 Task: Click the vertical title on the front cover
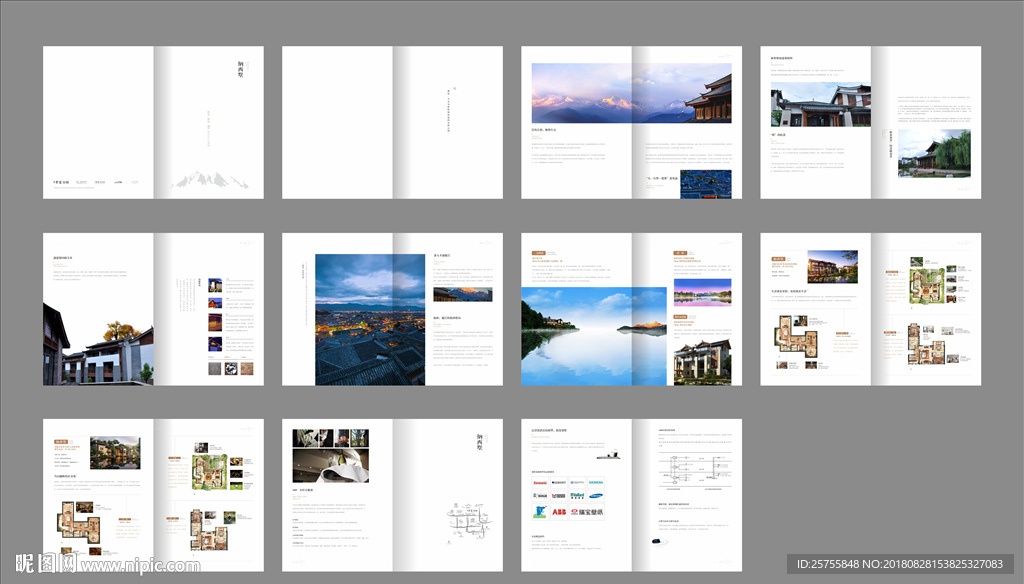click(x=241, y=70)
